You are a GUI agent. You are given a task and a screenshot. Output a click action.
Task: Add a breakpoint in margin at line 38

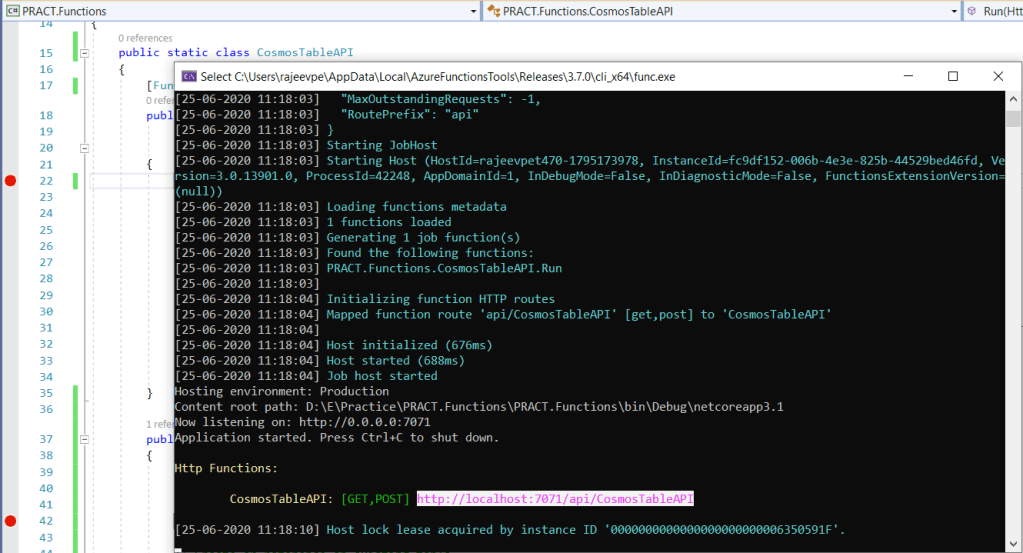[x=11, y=455]
